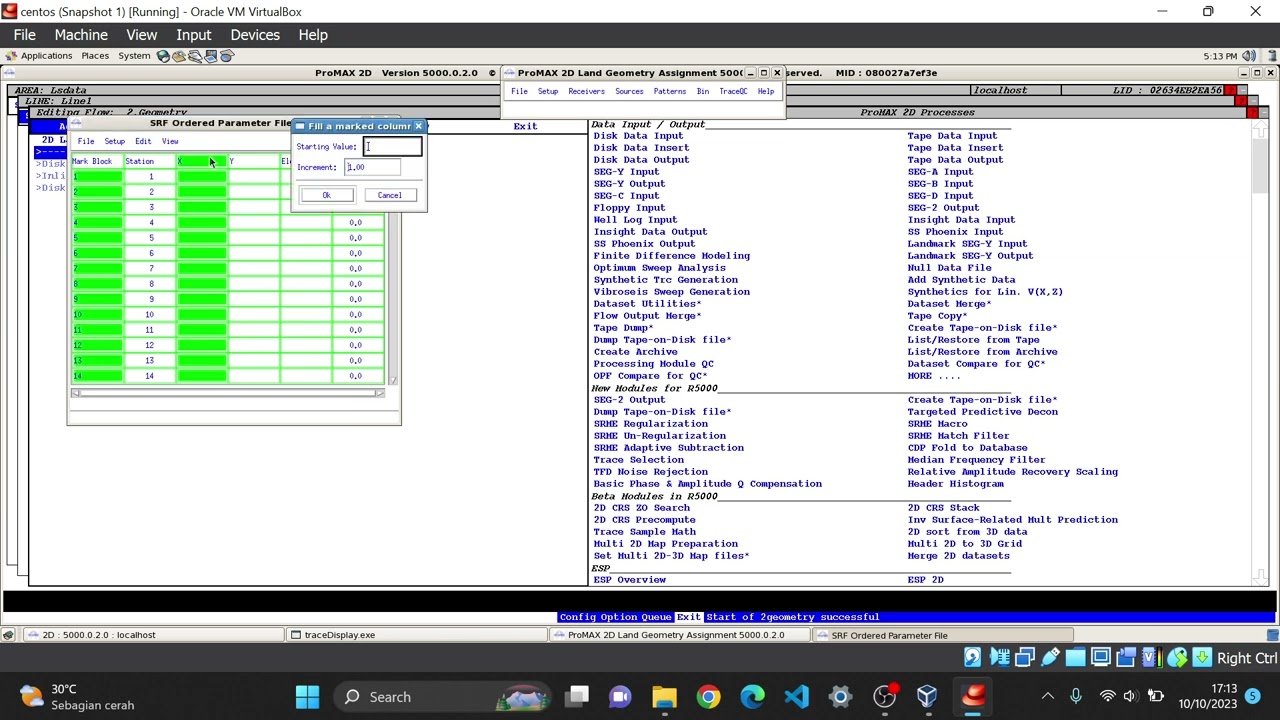Show hidden system tray icons
Screen dimensions: 1280x720
click(x=1047, y=696)
